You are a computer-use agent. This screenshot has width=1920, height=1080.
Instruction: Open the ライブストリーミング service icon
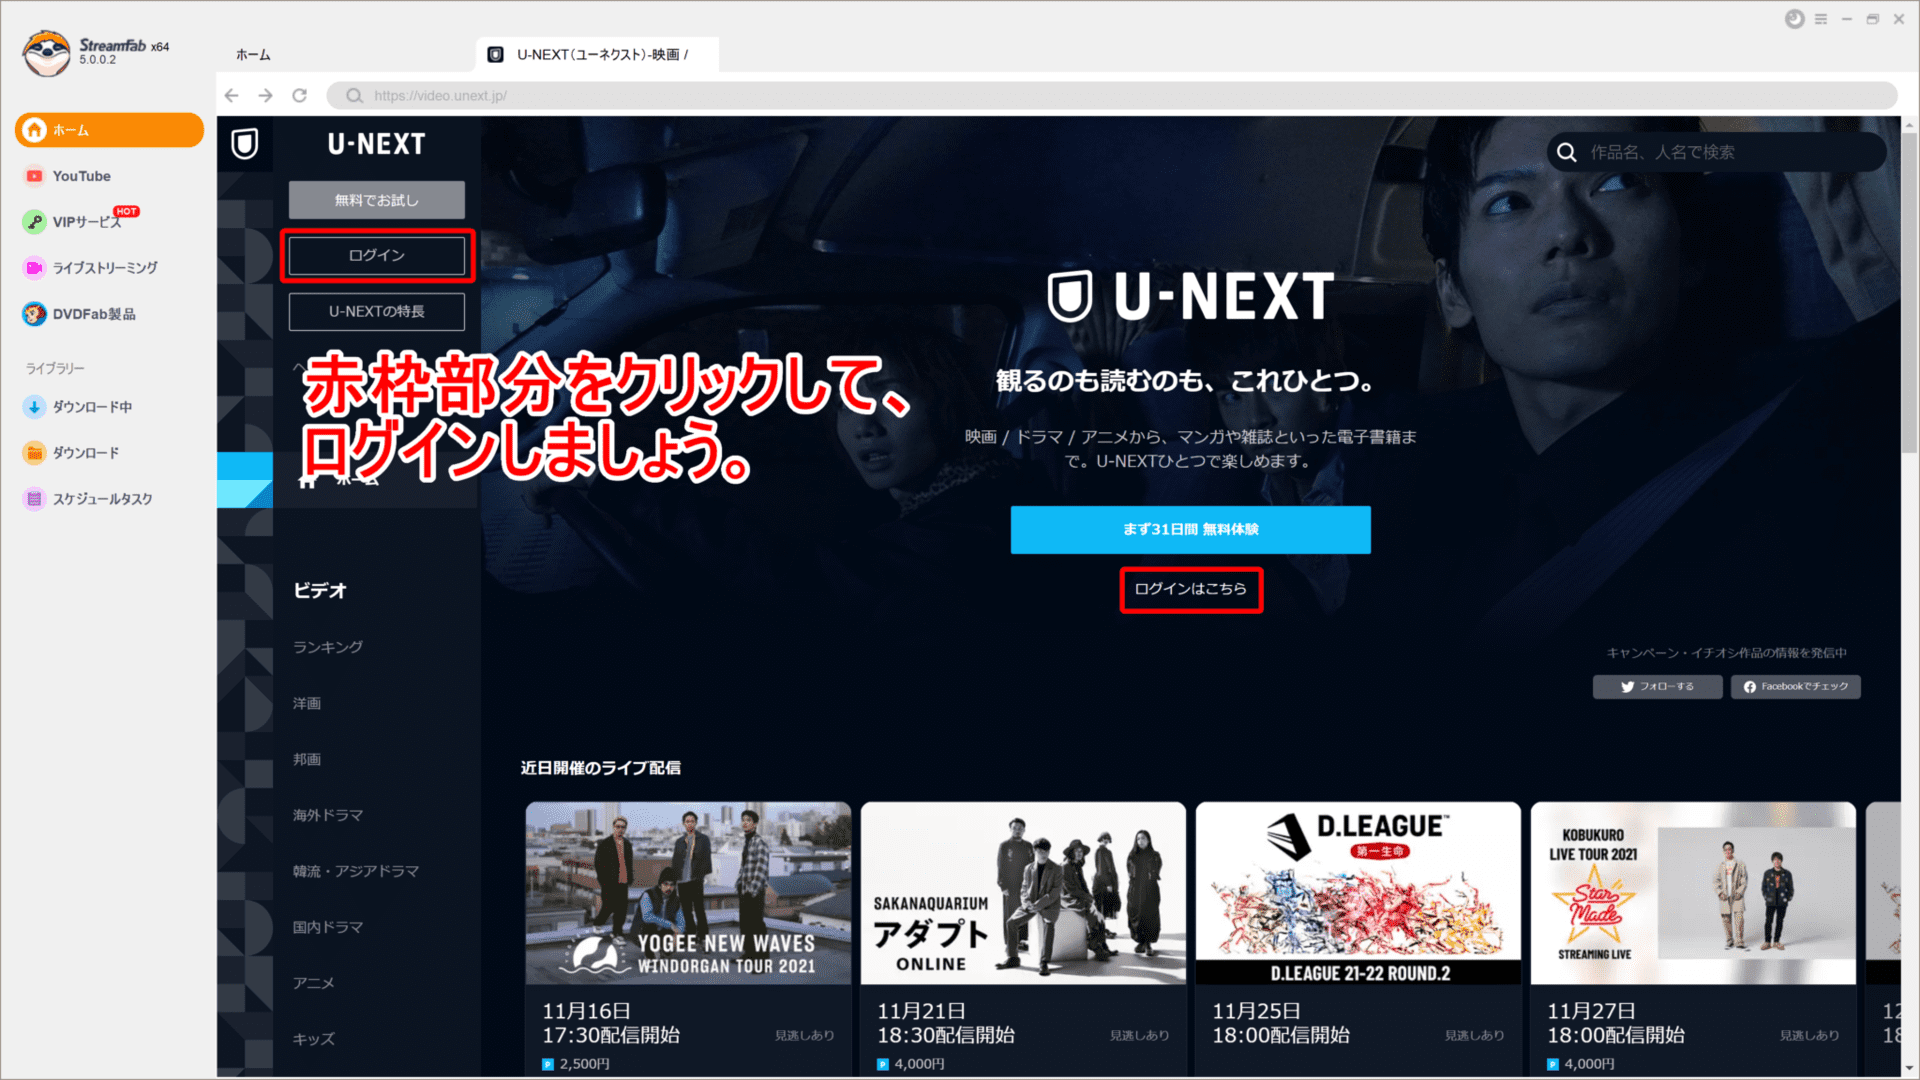(x=107, y=268)
